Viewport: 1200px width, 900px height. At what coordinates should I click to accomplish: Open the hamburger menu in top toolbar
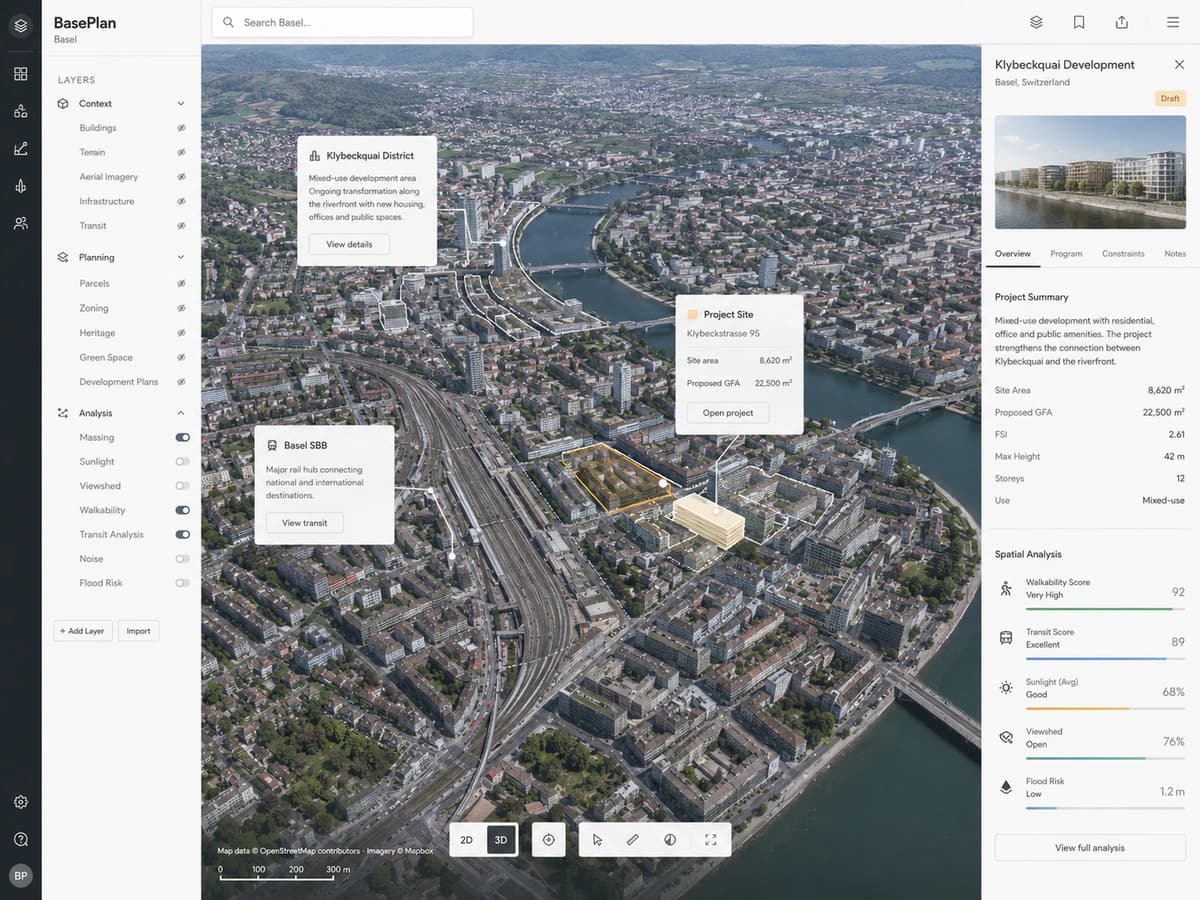coord(1173,22)
